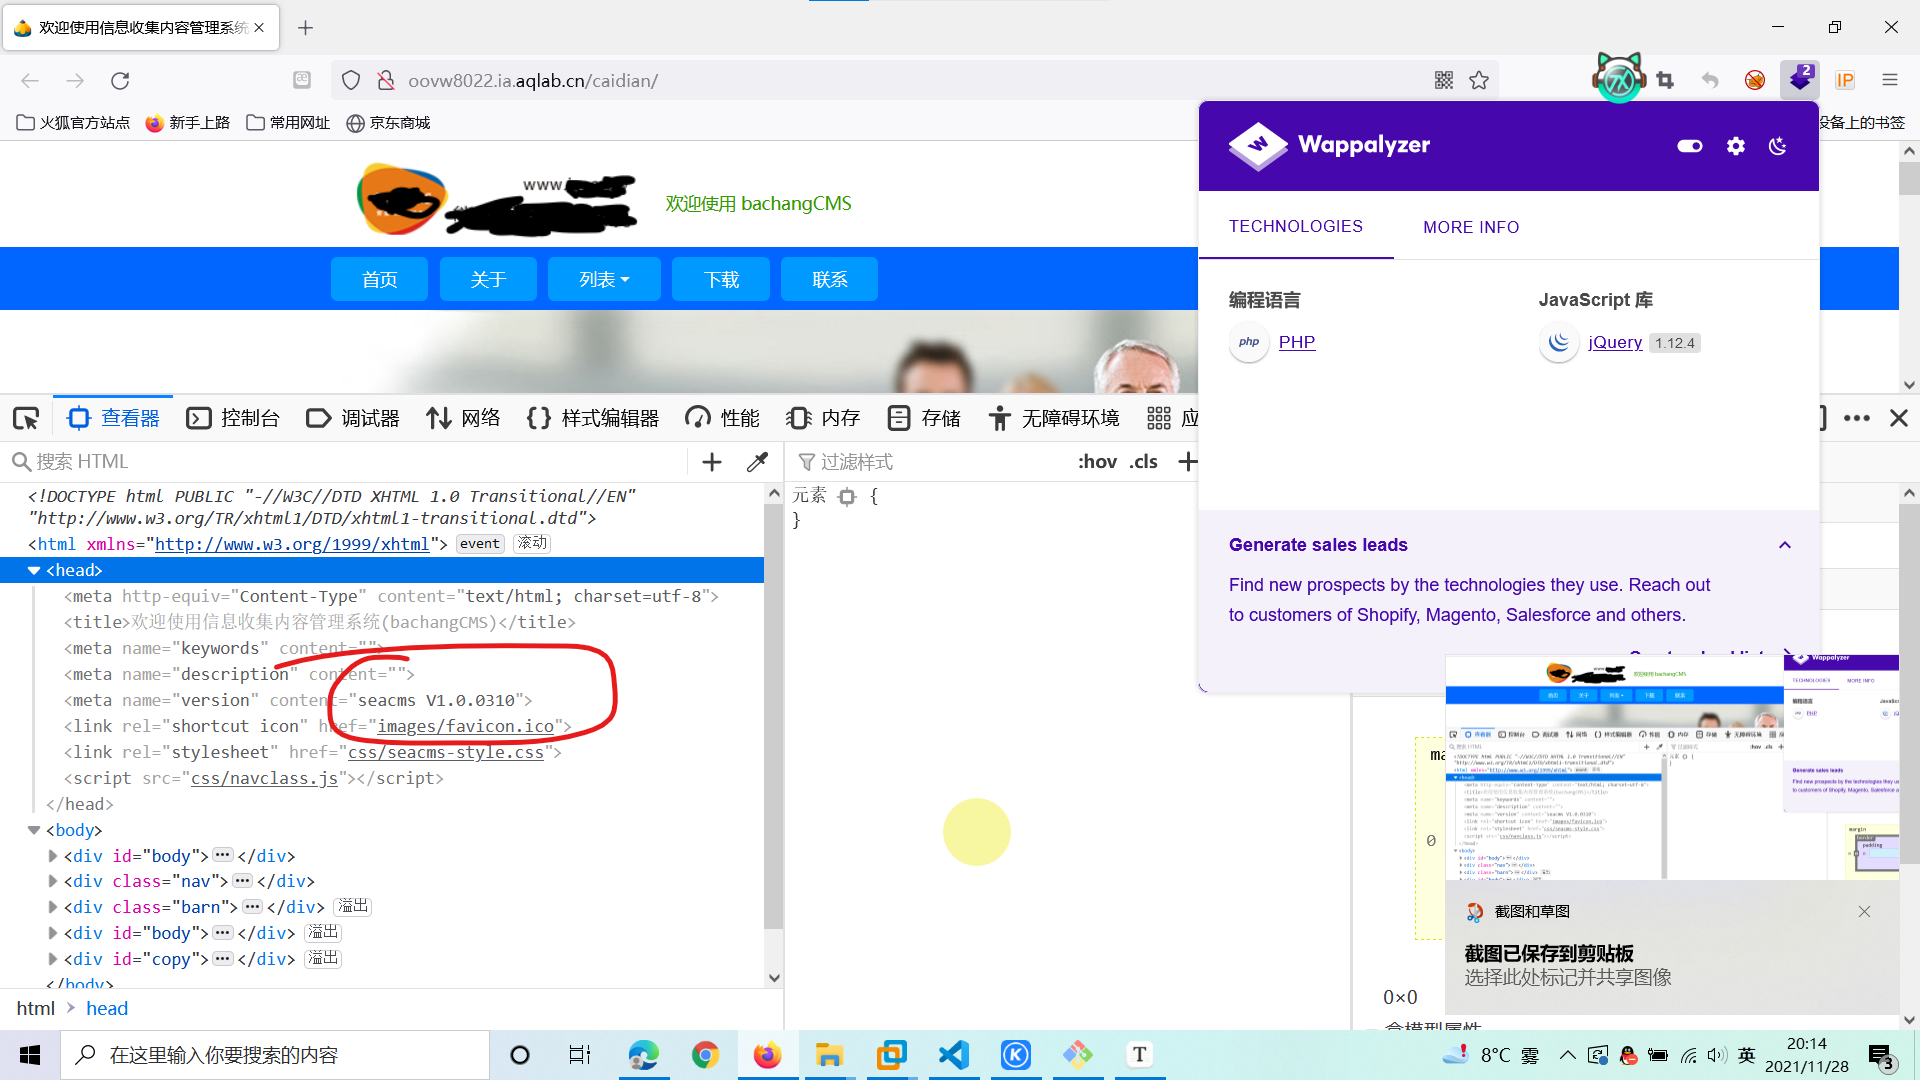Dismiss the 截图和草图 notification

(1864, 911)
